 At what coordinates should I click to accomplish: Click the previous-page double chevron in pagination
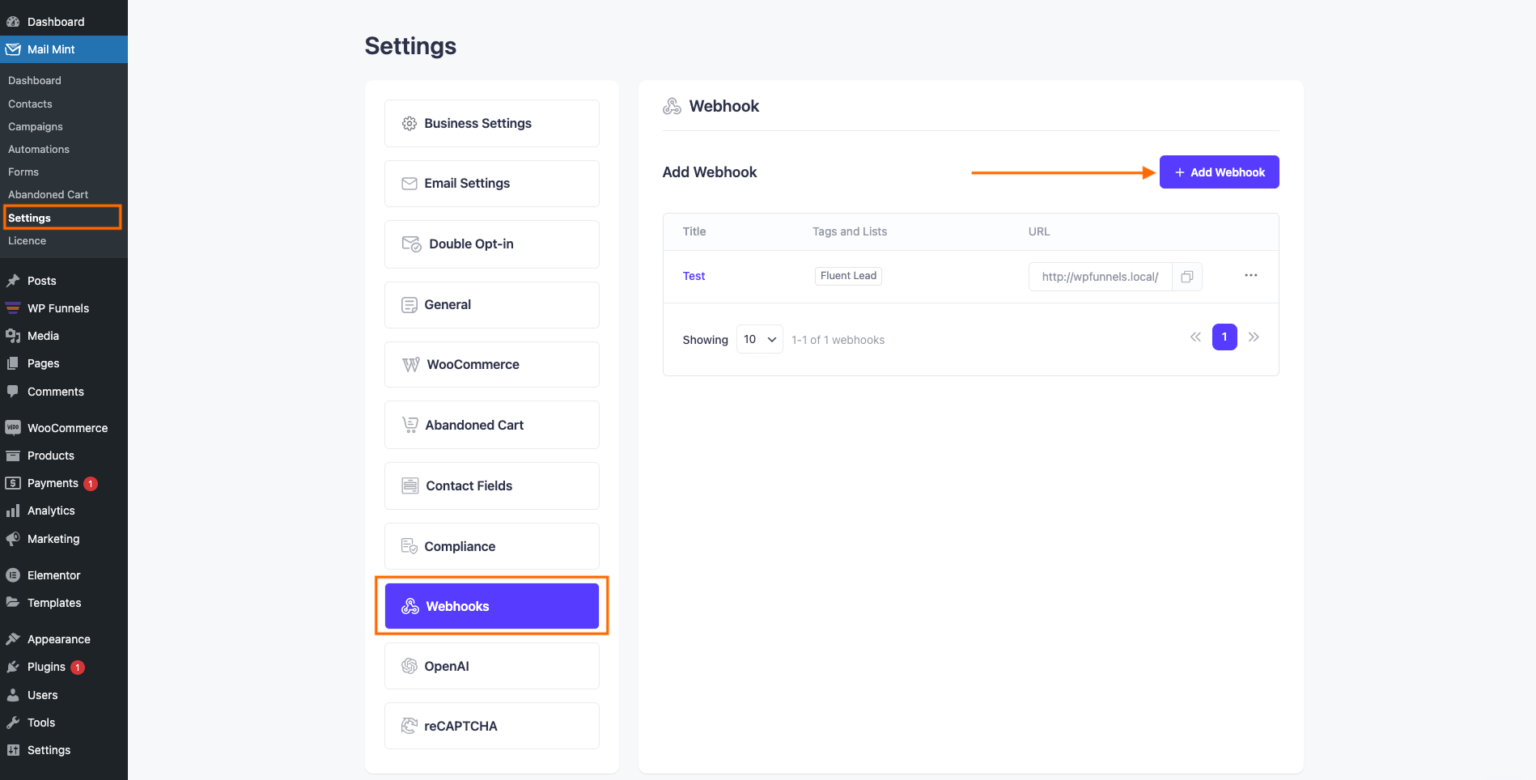pos(1195,337)
